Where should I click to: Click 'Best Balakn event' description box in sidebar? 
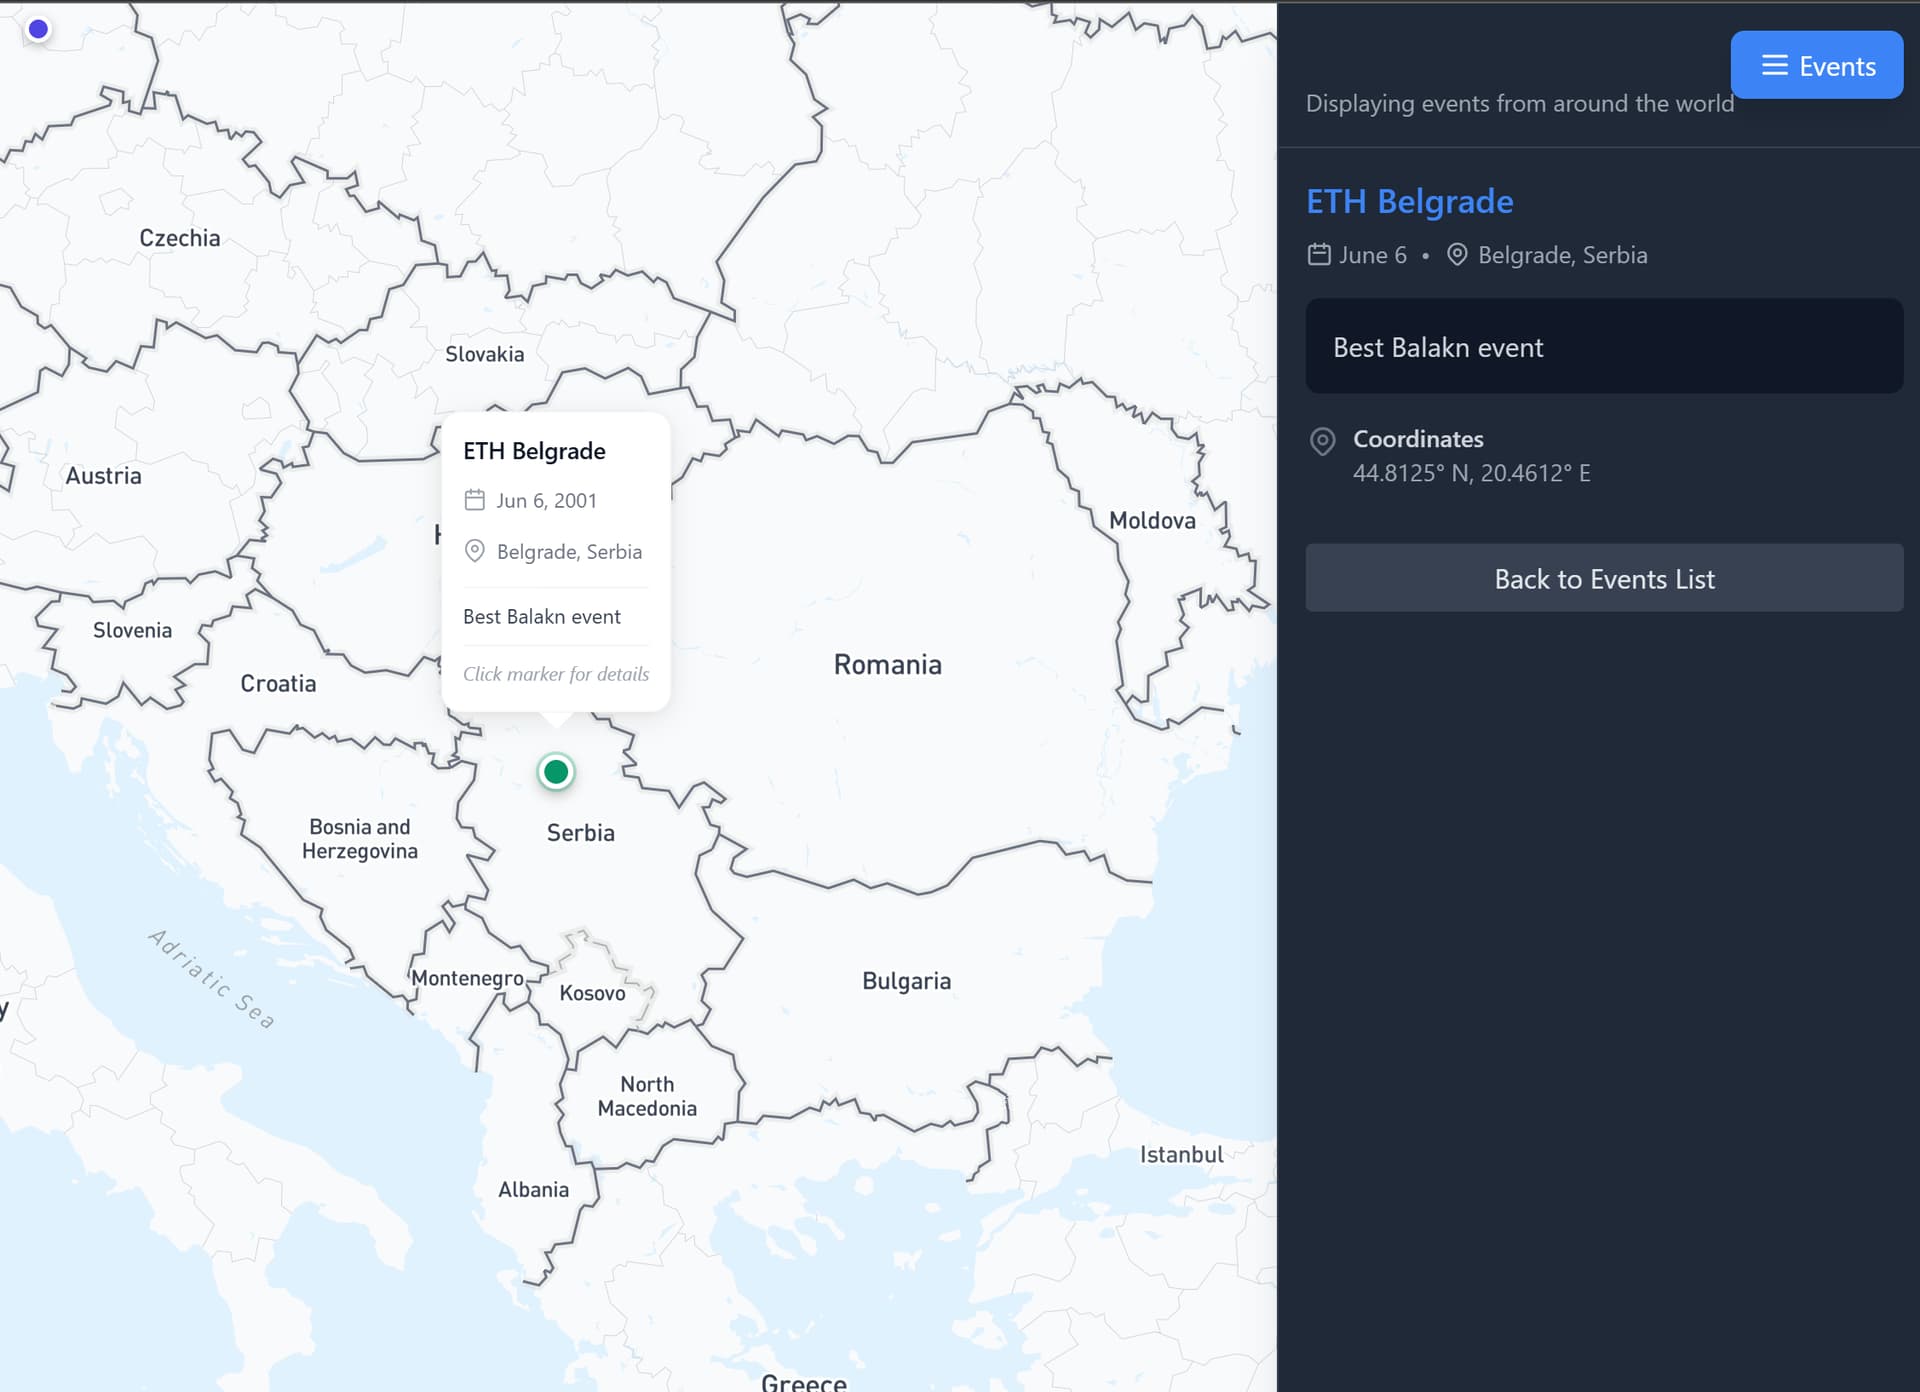[1604, 346]
